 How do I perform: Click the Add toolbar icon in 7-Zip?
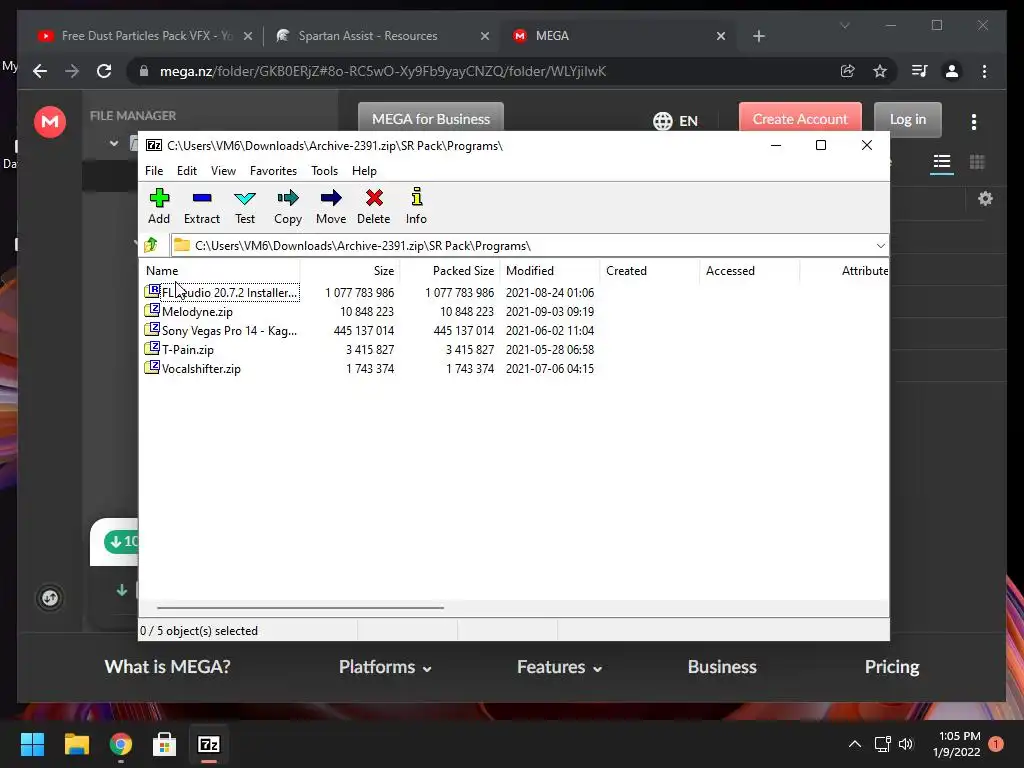click(x=159, y=197)
